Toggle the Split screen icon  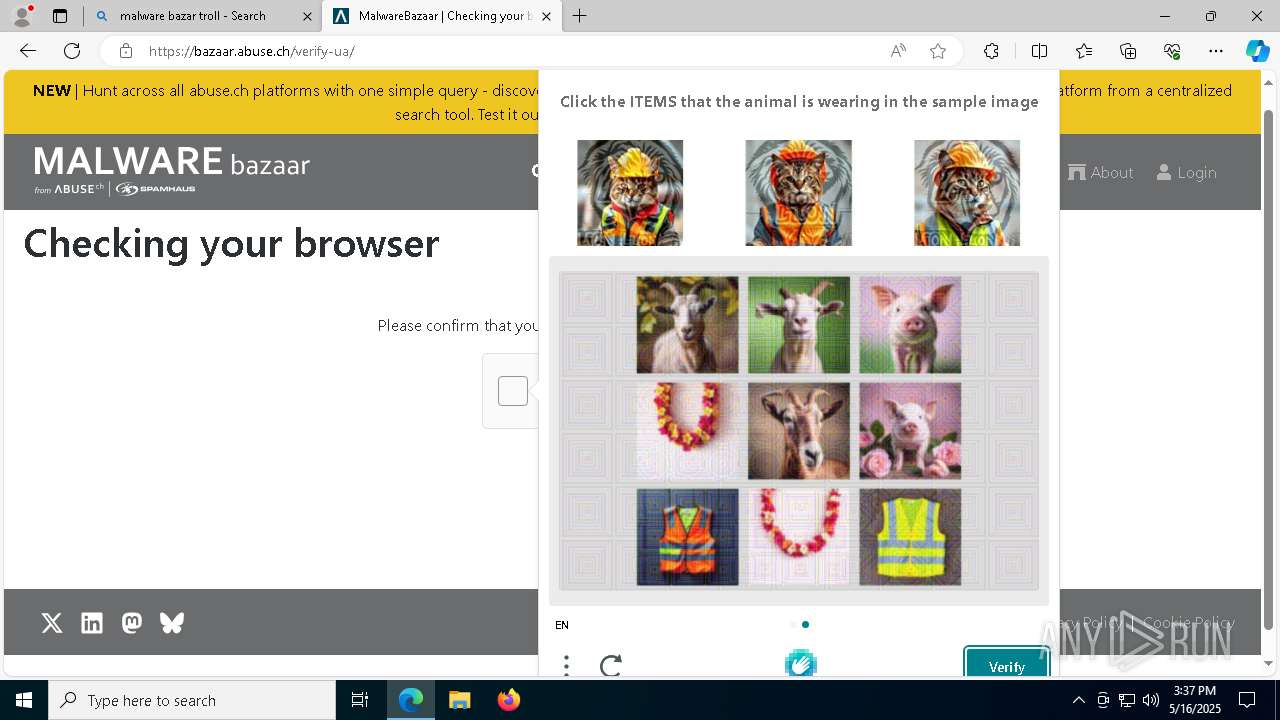(1039, 51)
